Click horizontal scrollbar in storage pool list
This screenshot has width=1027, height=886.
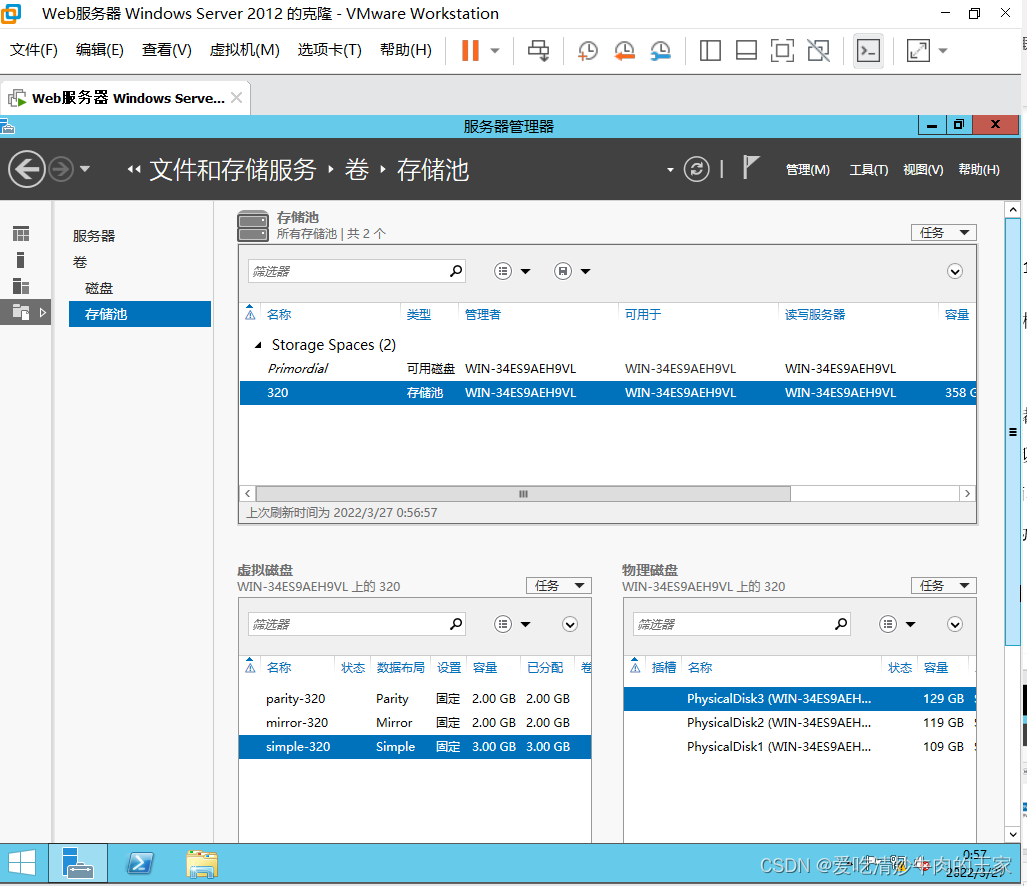(523, 494)
